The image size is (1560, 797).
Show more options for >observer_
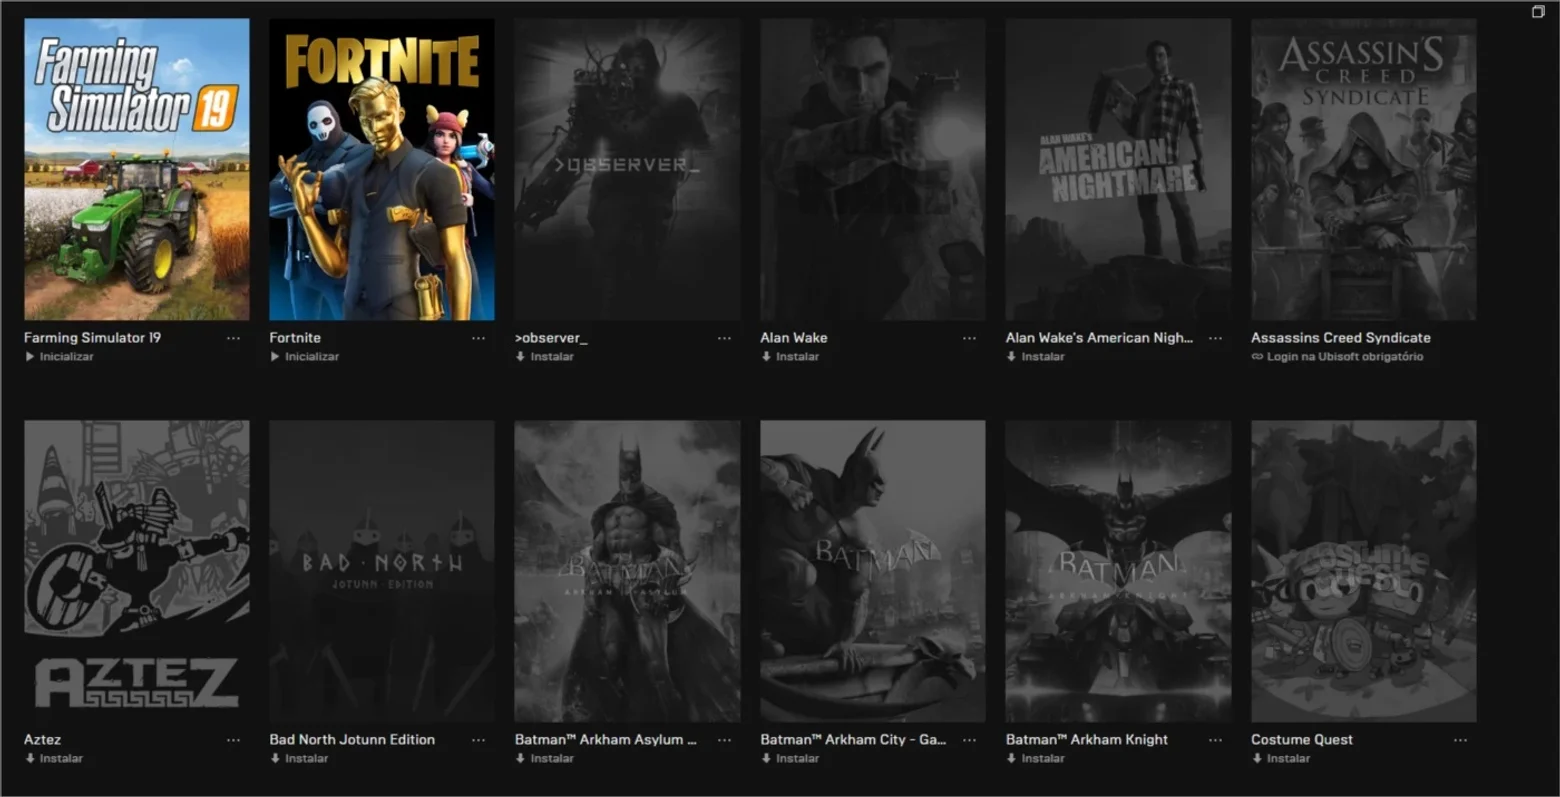click(x=724, y=338)
